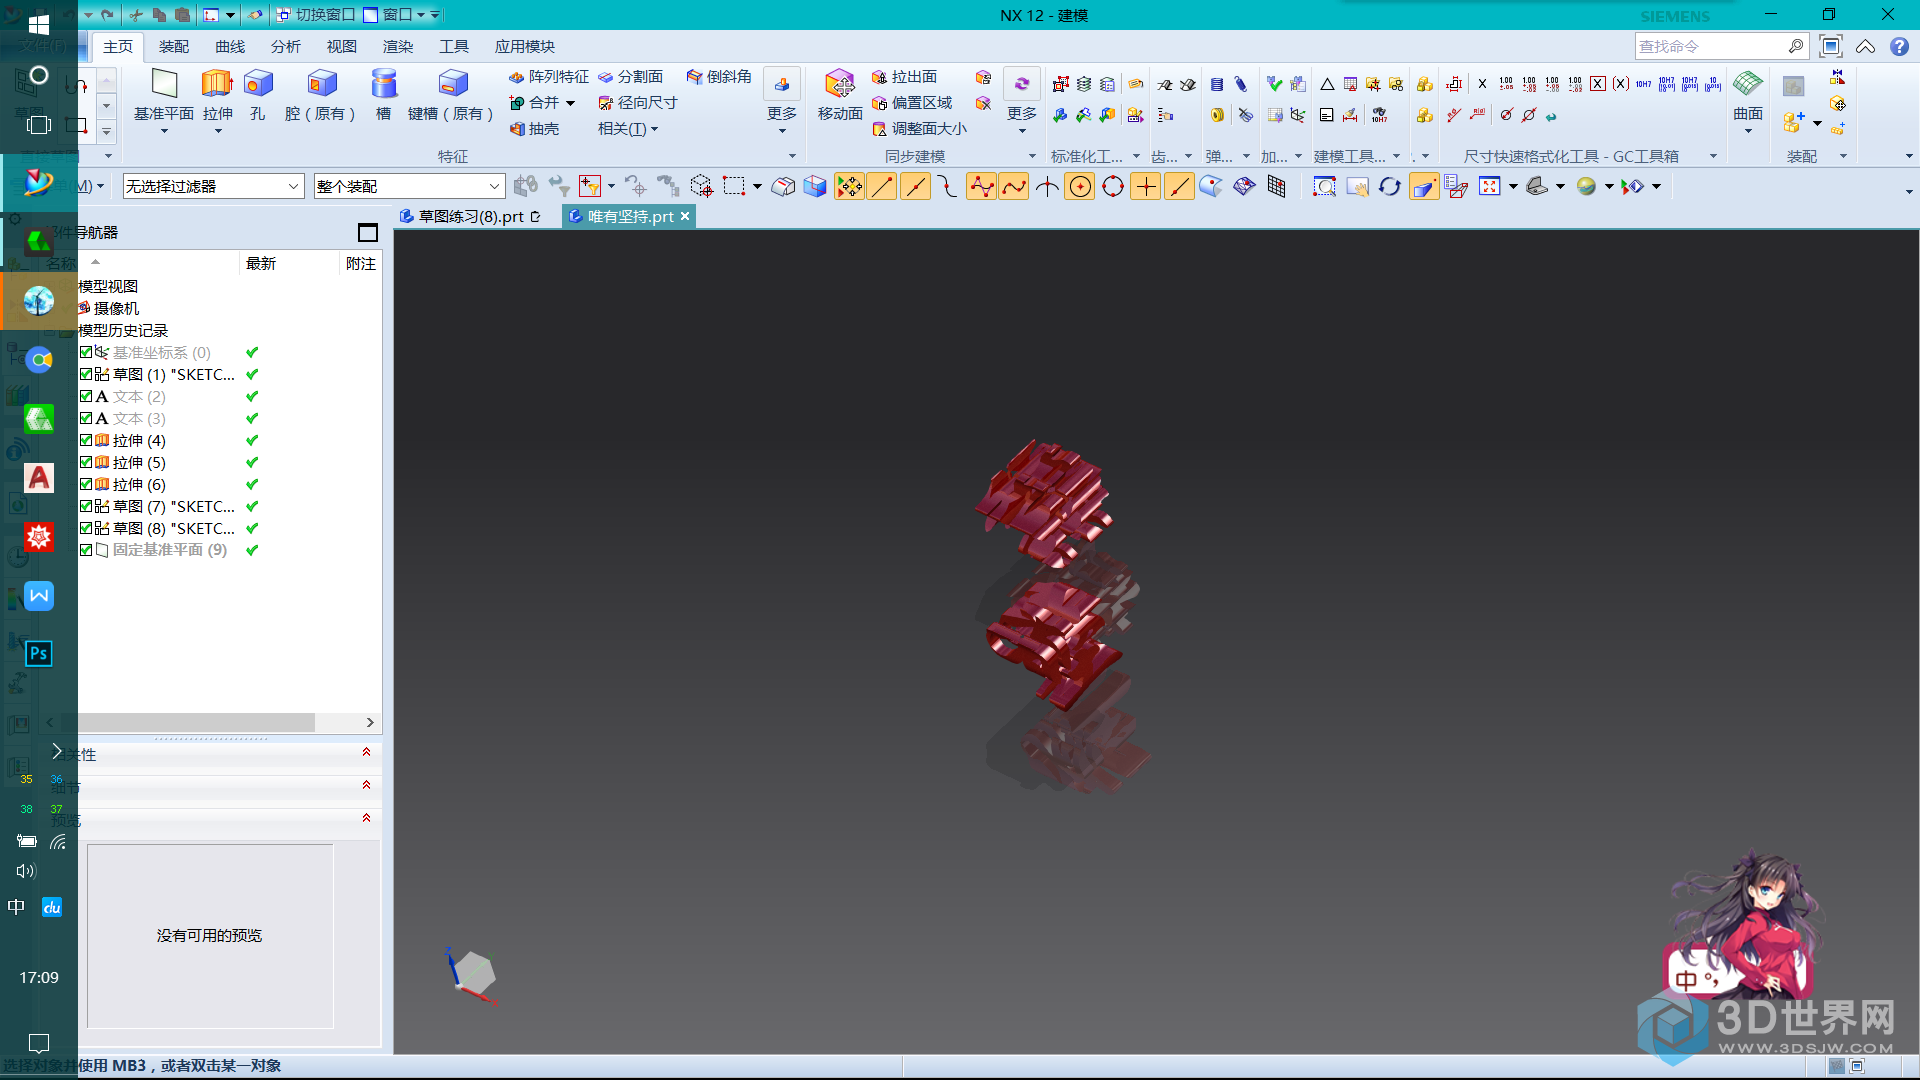This screenshot has width=1920, height=1080.
Task: Click the rectangle selection icon
Action: tap(734, 186)
